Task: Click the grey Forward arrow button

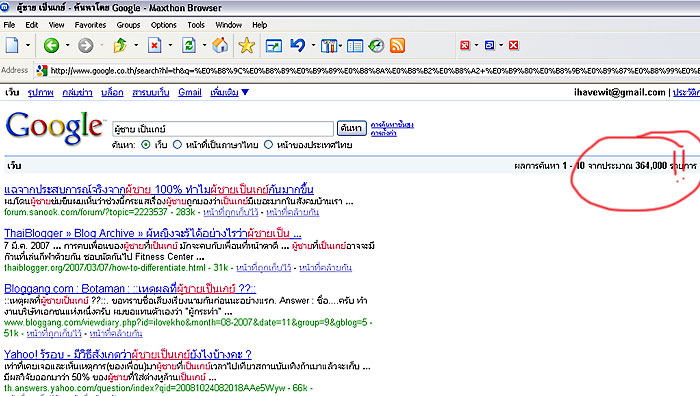Action: 86,45
